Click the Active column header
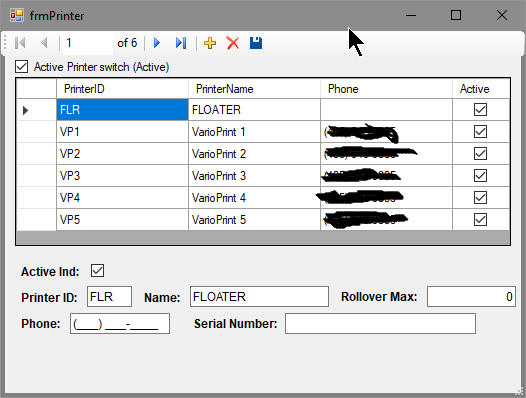Image resolution: width=526 pixels, height=398 pixels. 481,89
